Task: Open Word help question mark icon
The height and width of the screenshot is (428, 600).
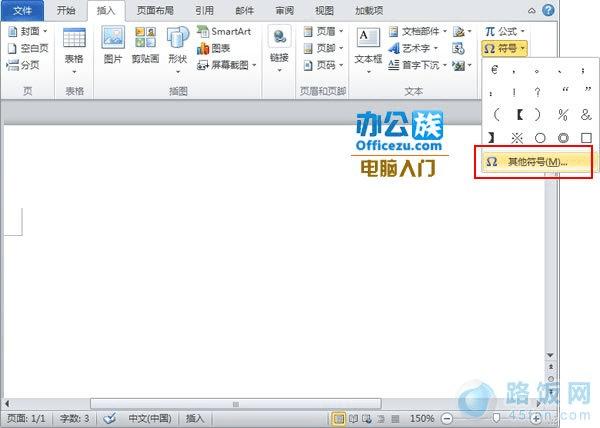Action: [548, 10]
